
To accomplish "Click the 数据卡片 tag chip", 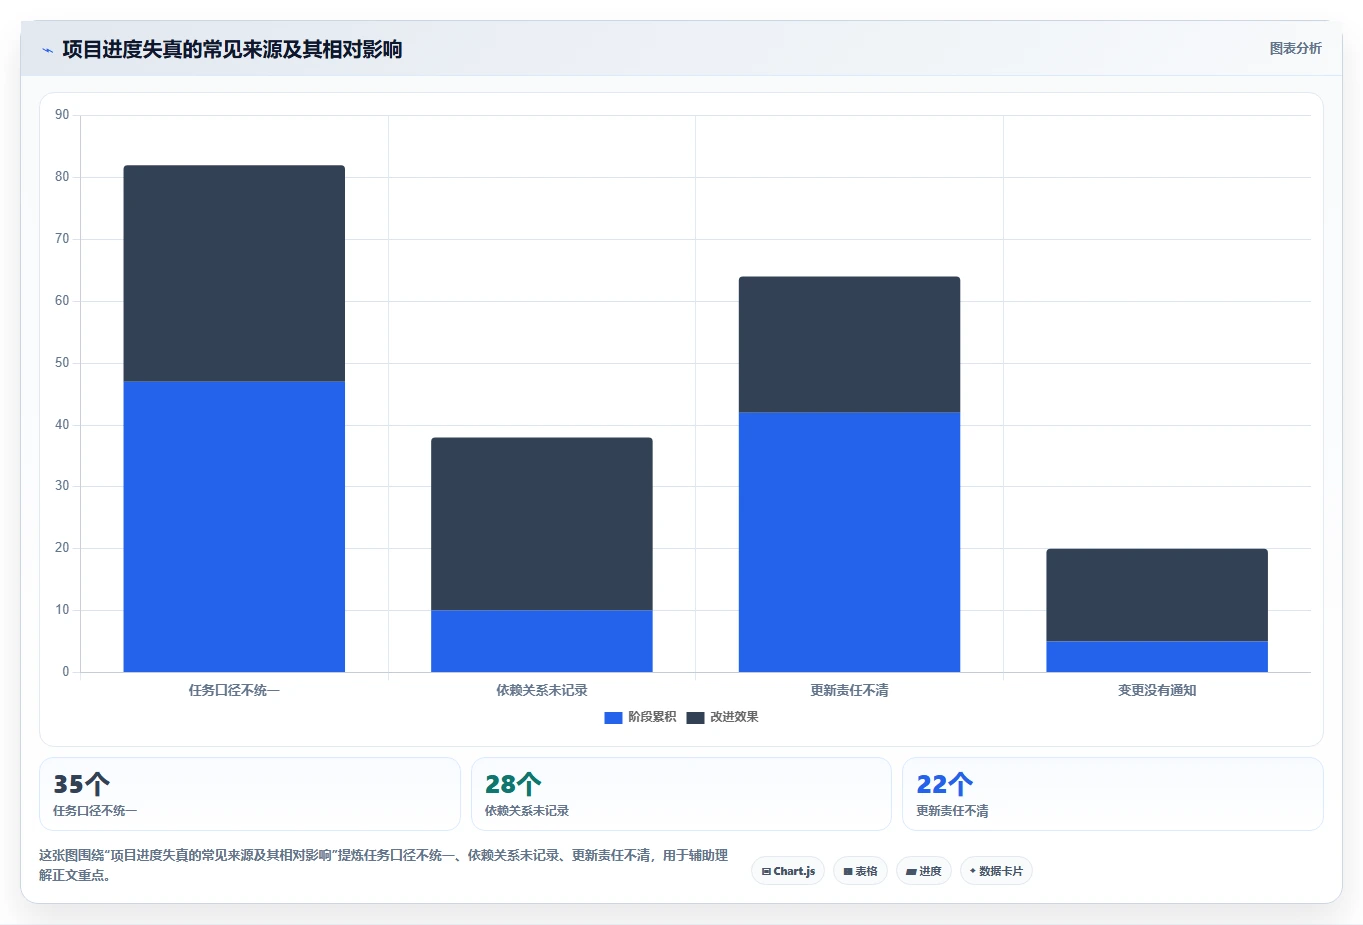I will [x=996, y=871].
